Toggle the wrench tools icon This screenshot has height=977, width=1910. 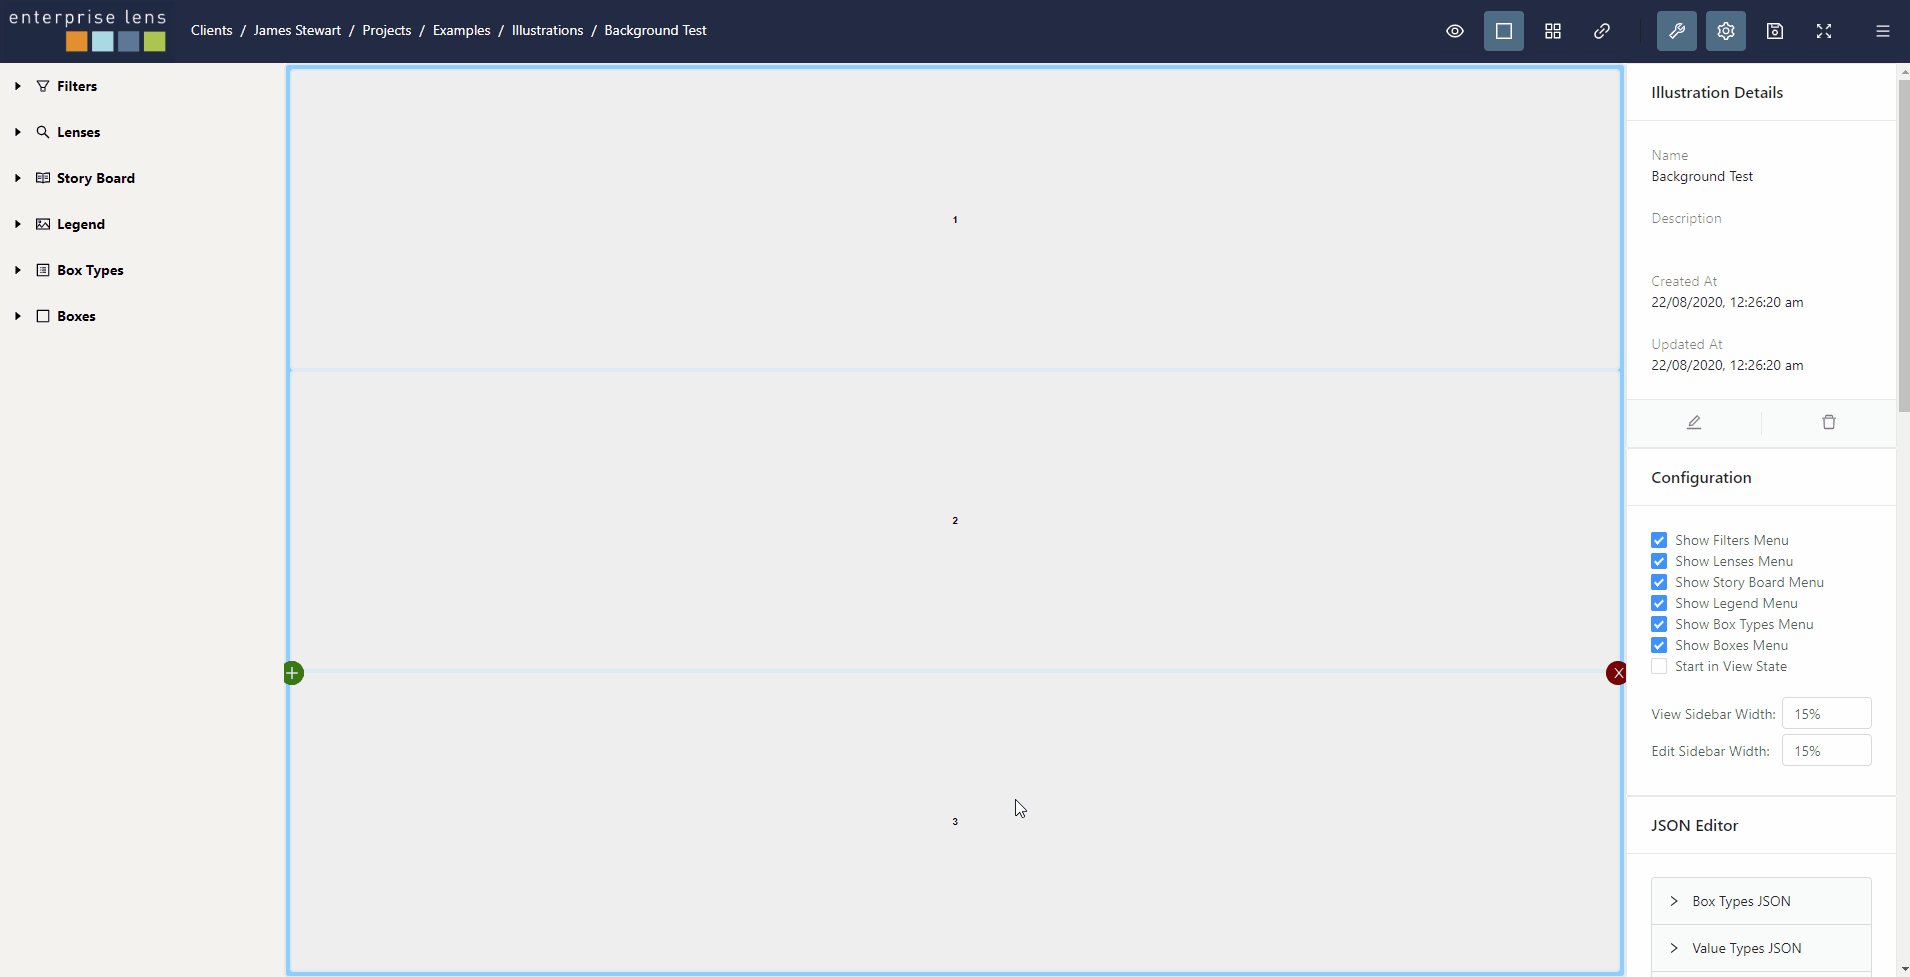(x=1676, y=31)
